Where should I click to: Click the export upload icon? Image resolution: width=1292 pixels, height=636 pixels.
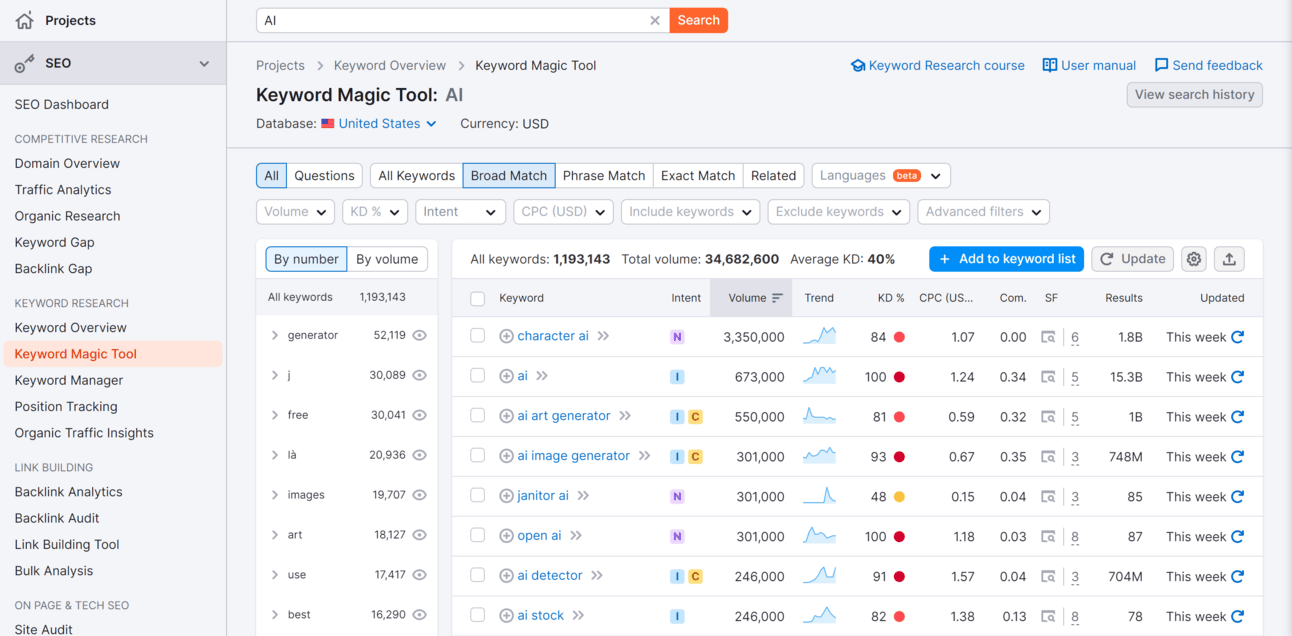(1229, 259)
